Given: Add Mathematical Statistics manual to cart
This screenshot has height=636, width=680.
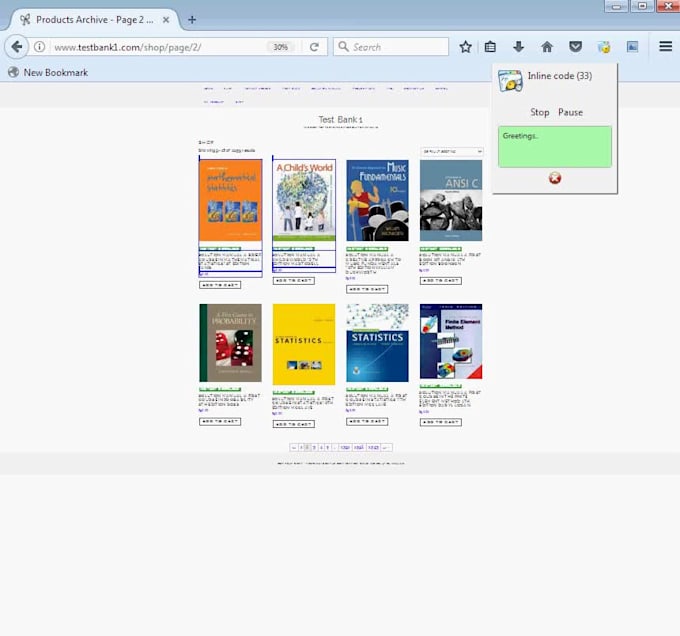Looking at the screenshot, I should pos(220,285).
